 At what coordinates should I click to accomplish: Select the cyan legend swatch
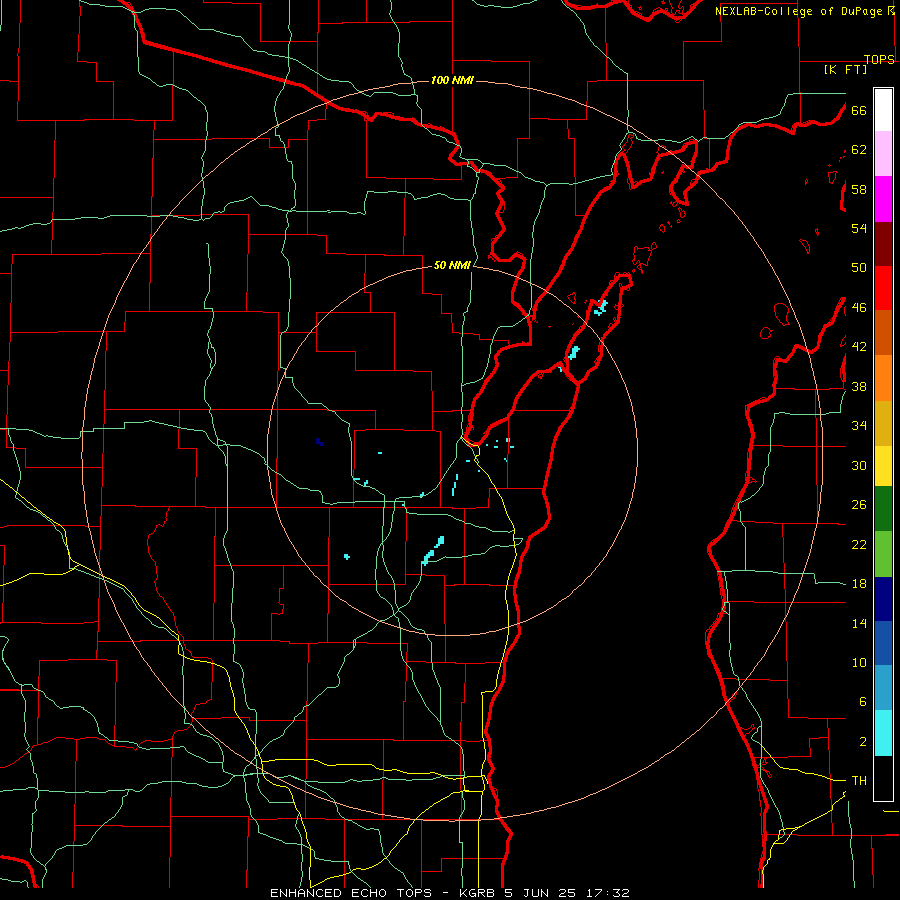(883, 733)
